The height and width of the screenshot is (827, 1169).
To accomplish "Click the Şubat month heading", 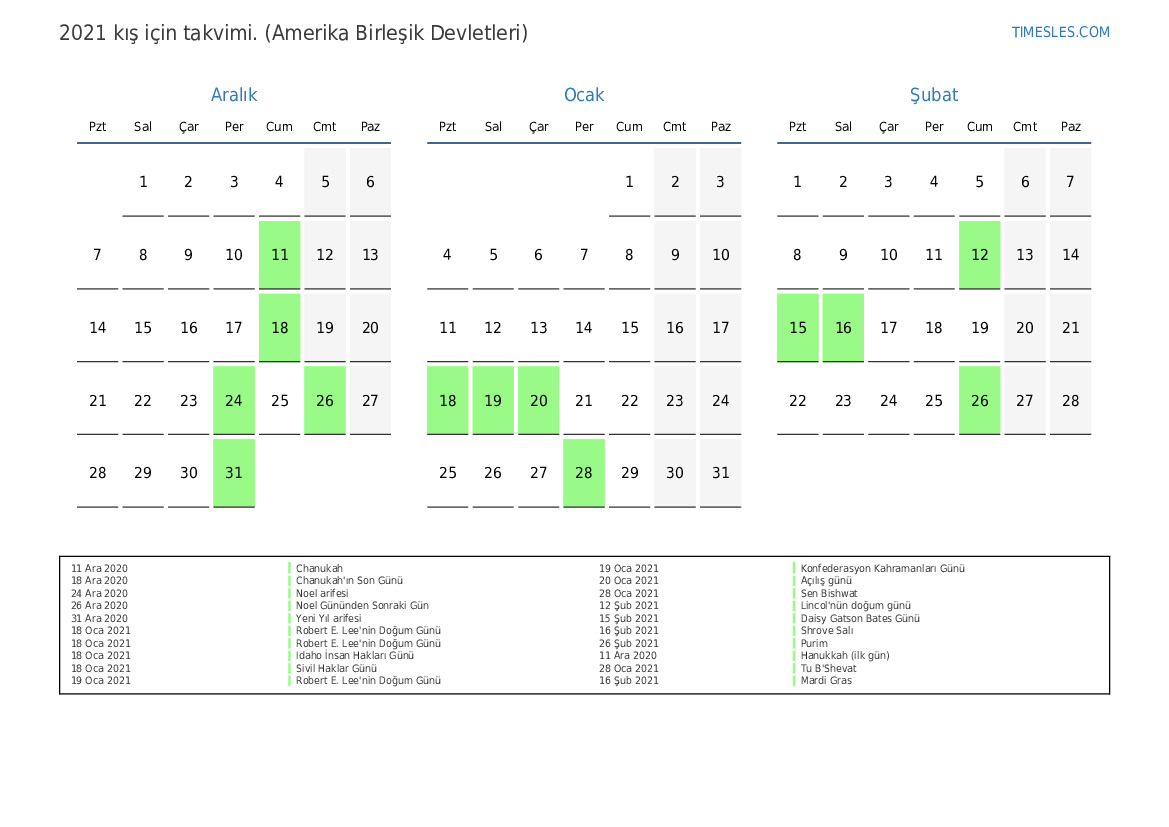I will click(x=934, y=95).
